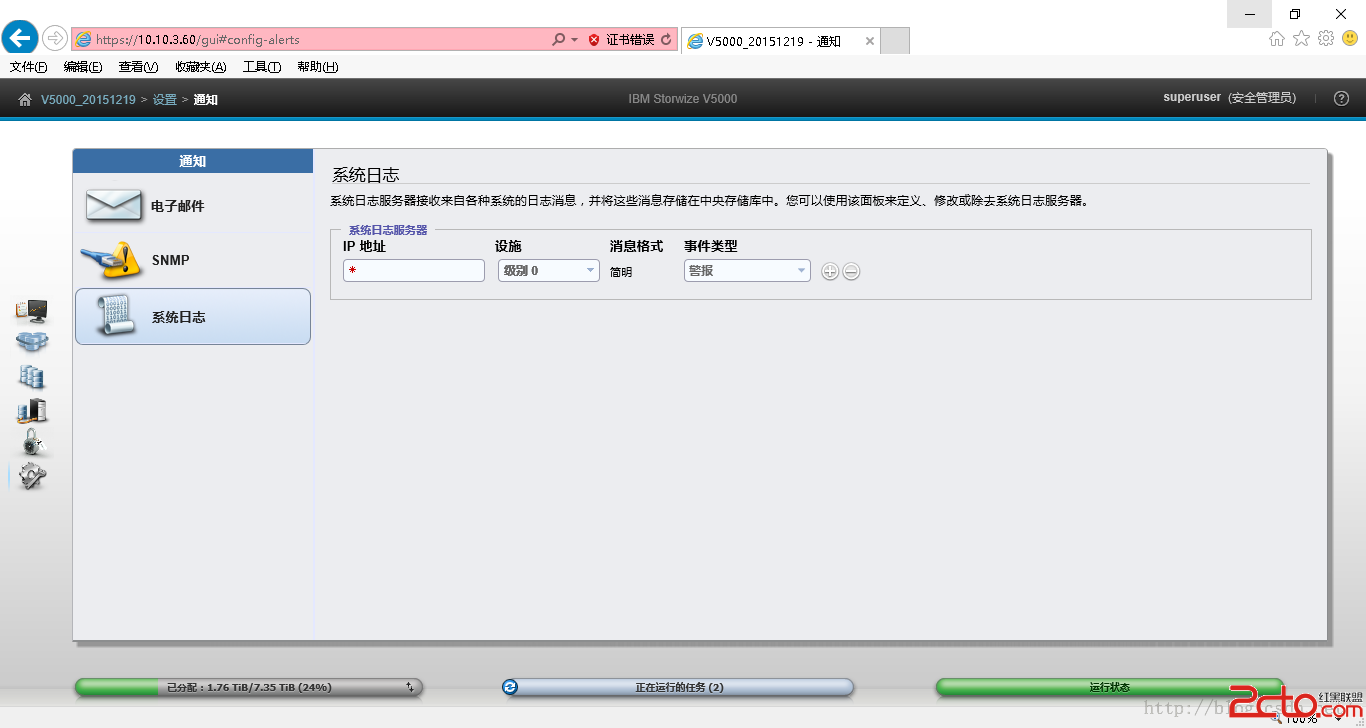
Task: Open the 工具(T) menu
Action: click(x=262, y=67)
